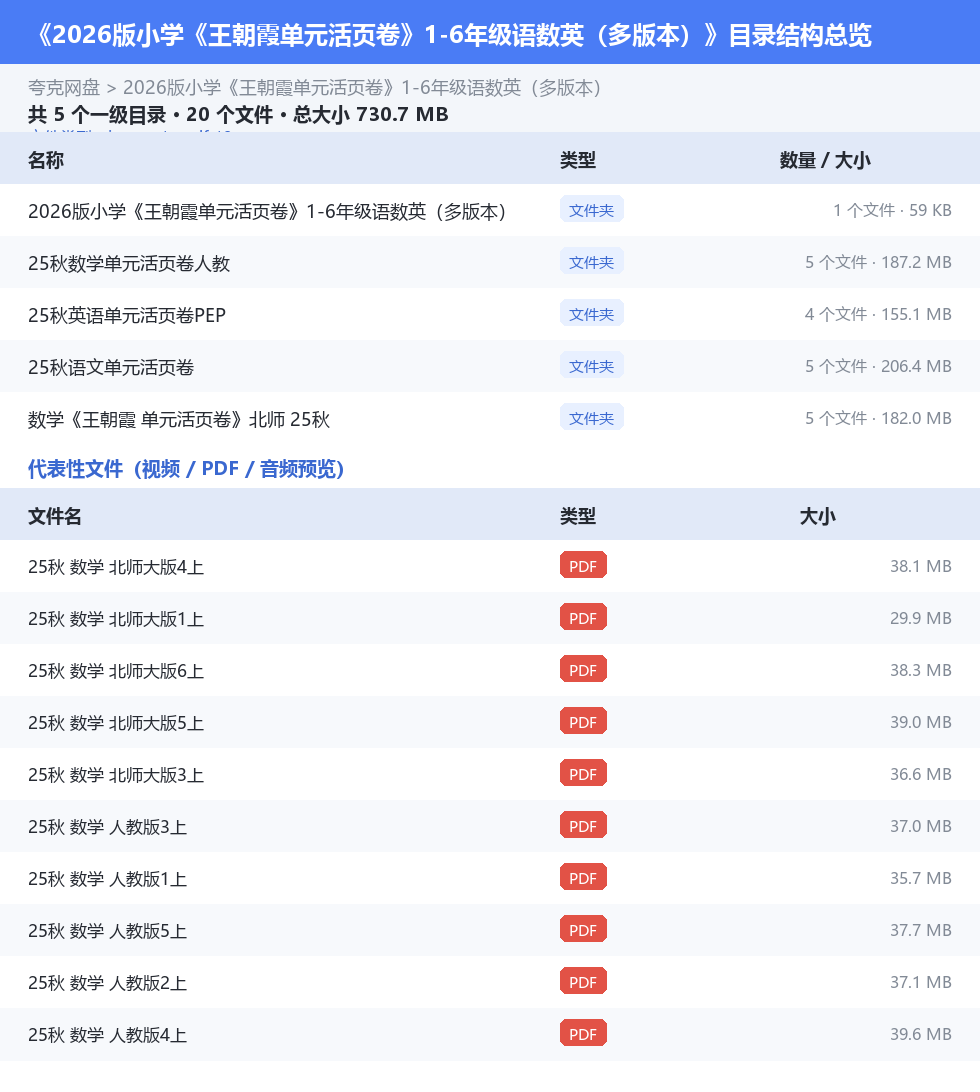Click the 名称 column header
The width and height of the screenshot is (980, 1092).
point(46,160)
